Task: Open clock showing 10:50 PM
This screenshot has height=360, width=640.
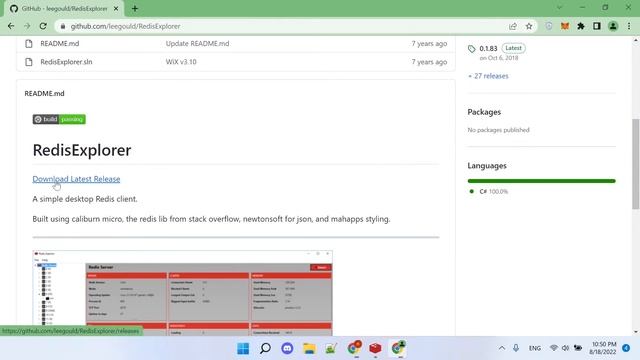Action: [602, 348]
